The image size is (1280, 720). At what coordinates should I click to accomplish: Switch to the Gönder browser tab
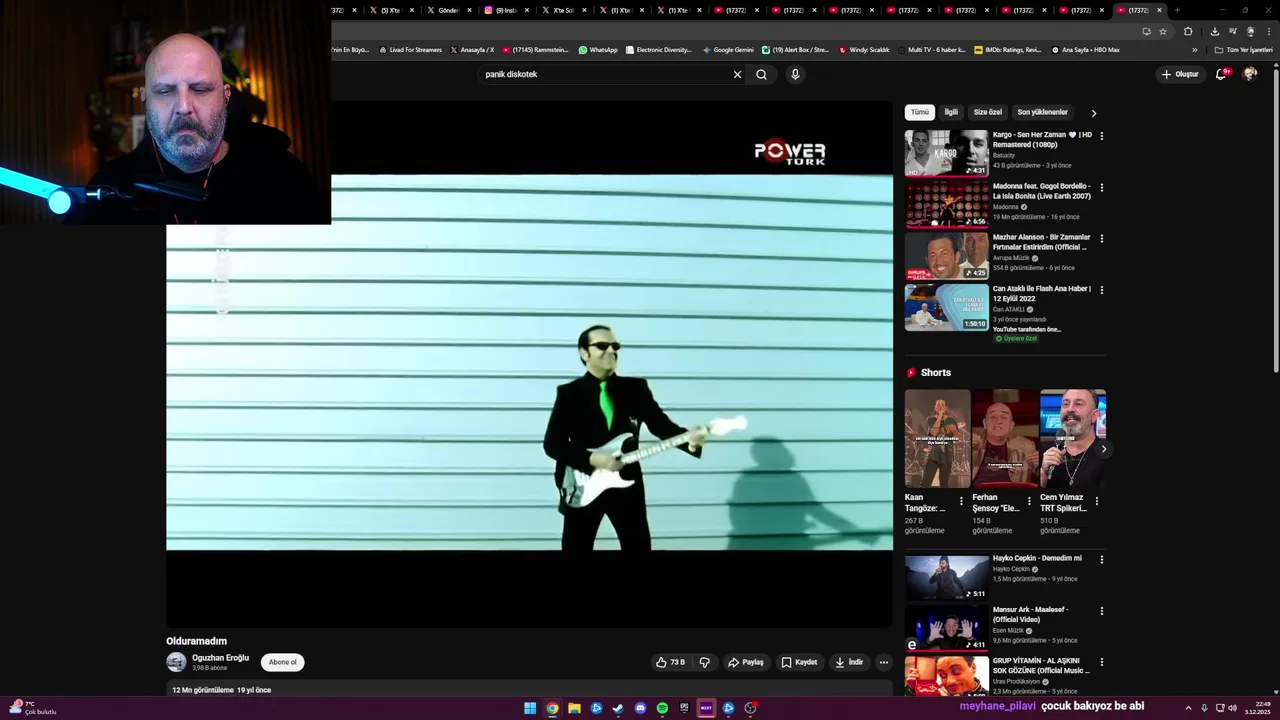[449, 10]
